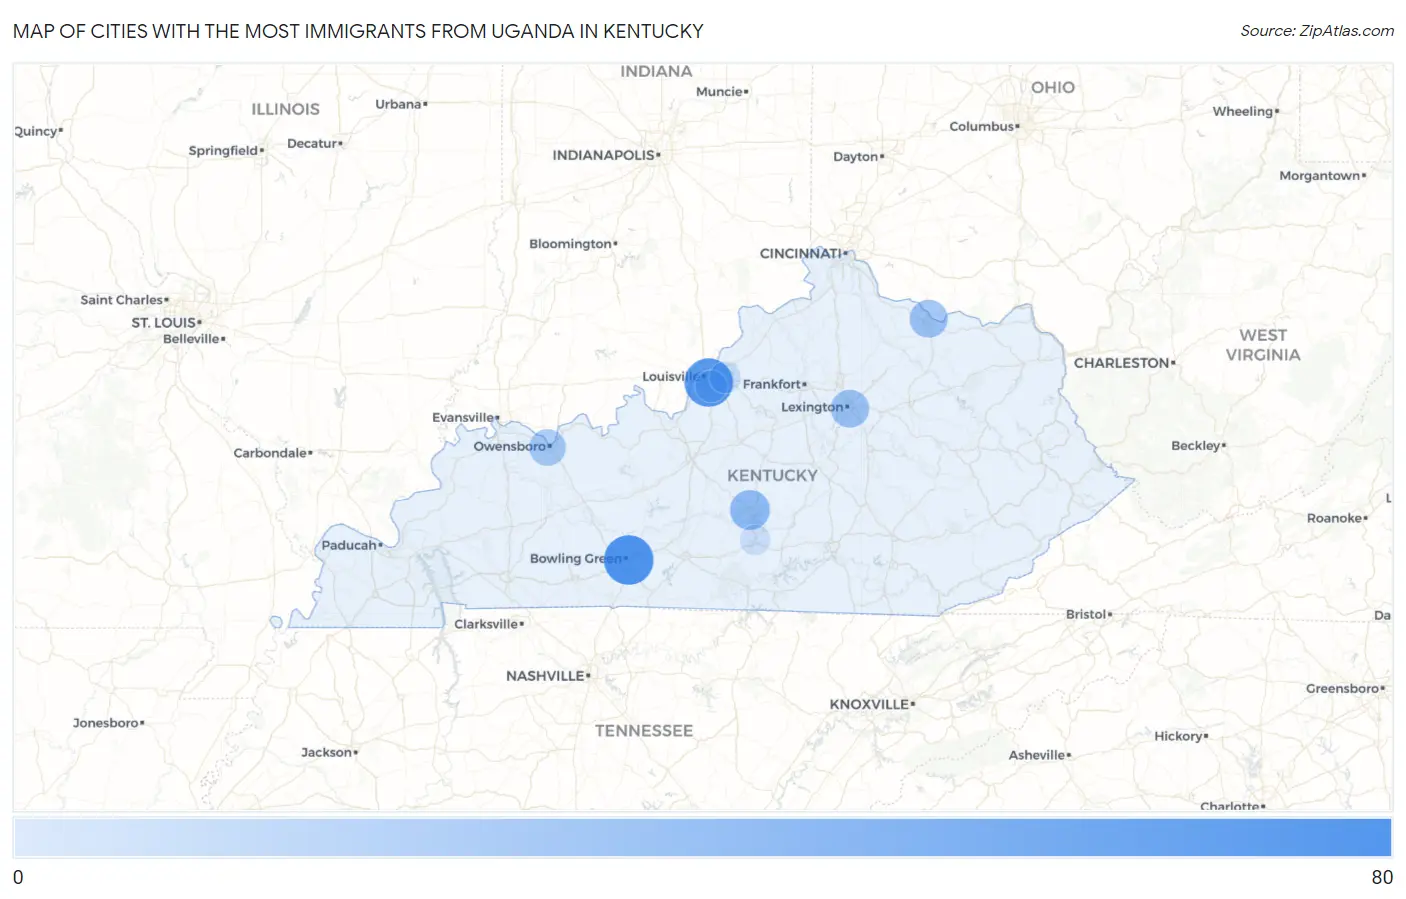This screenshot has width=1406, height=899.
Task: Click the KENTUCKY state label
Action: pos(772,475)
